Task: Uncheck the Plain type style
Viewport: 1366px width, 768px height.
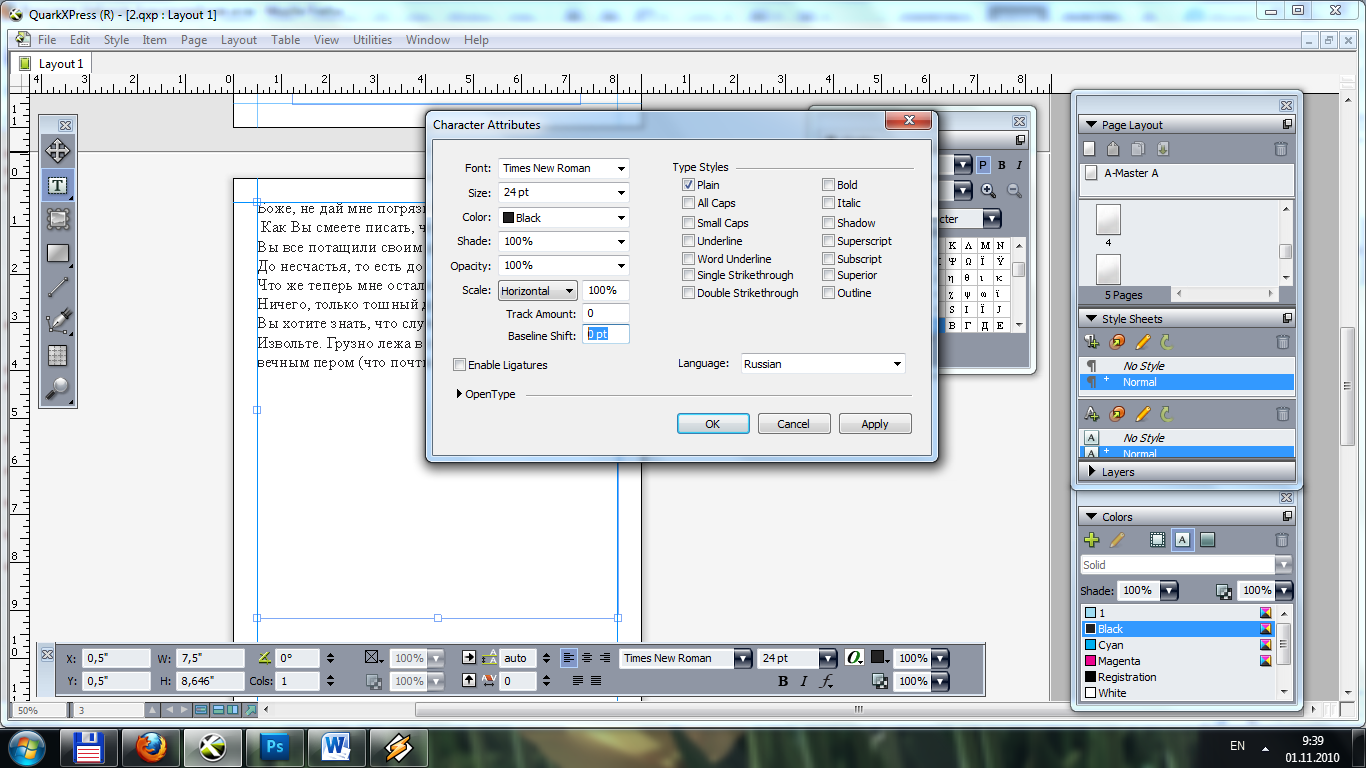Action: (688, 185)
